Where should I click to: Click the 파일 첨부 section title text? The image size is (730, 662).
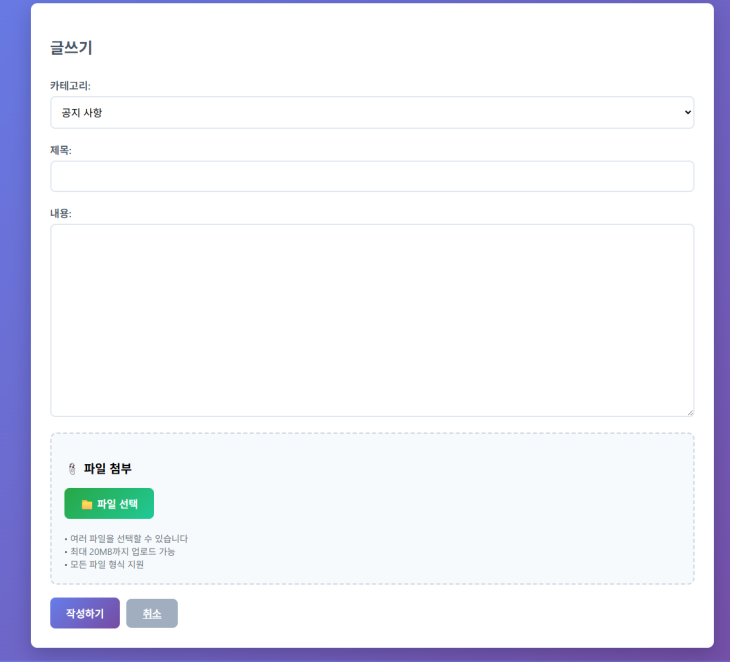(x=107, y=469)
